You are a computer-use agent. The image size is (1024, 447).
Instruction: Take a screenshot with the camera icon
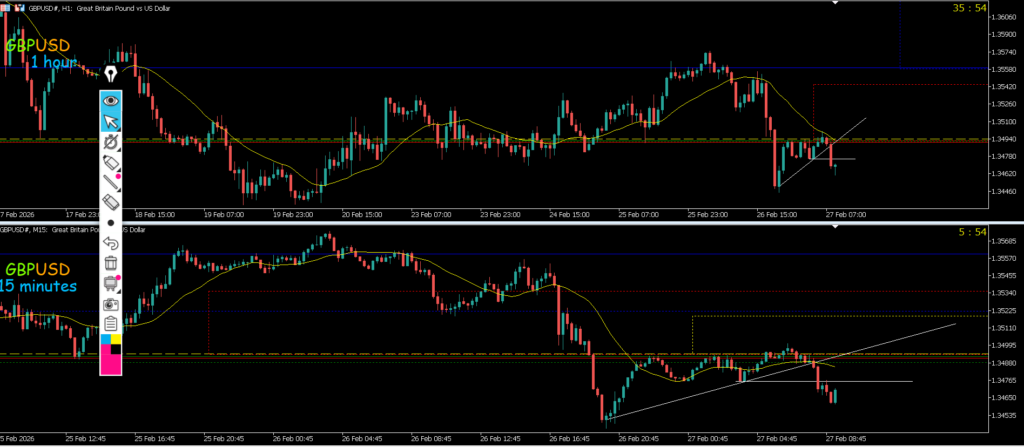111,303
